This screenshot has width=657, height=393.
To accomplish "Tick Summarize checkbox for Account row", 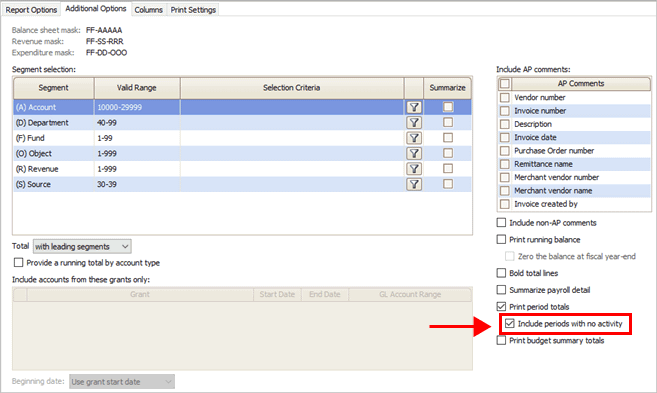I will point(448,107).
